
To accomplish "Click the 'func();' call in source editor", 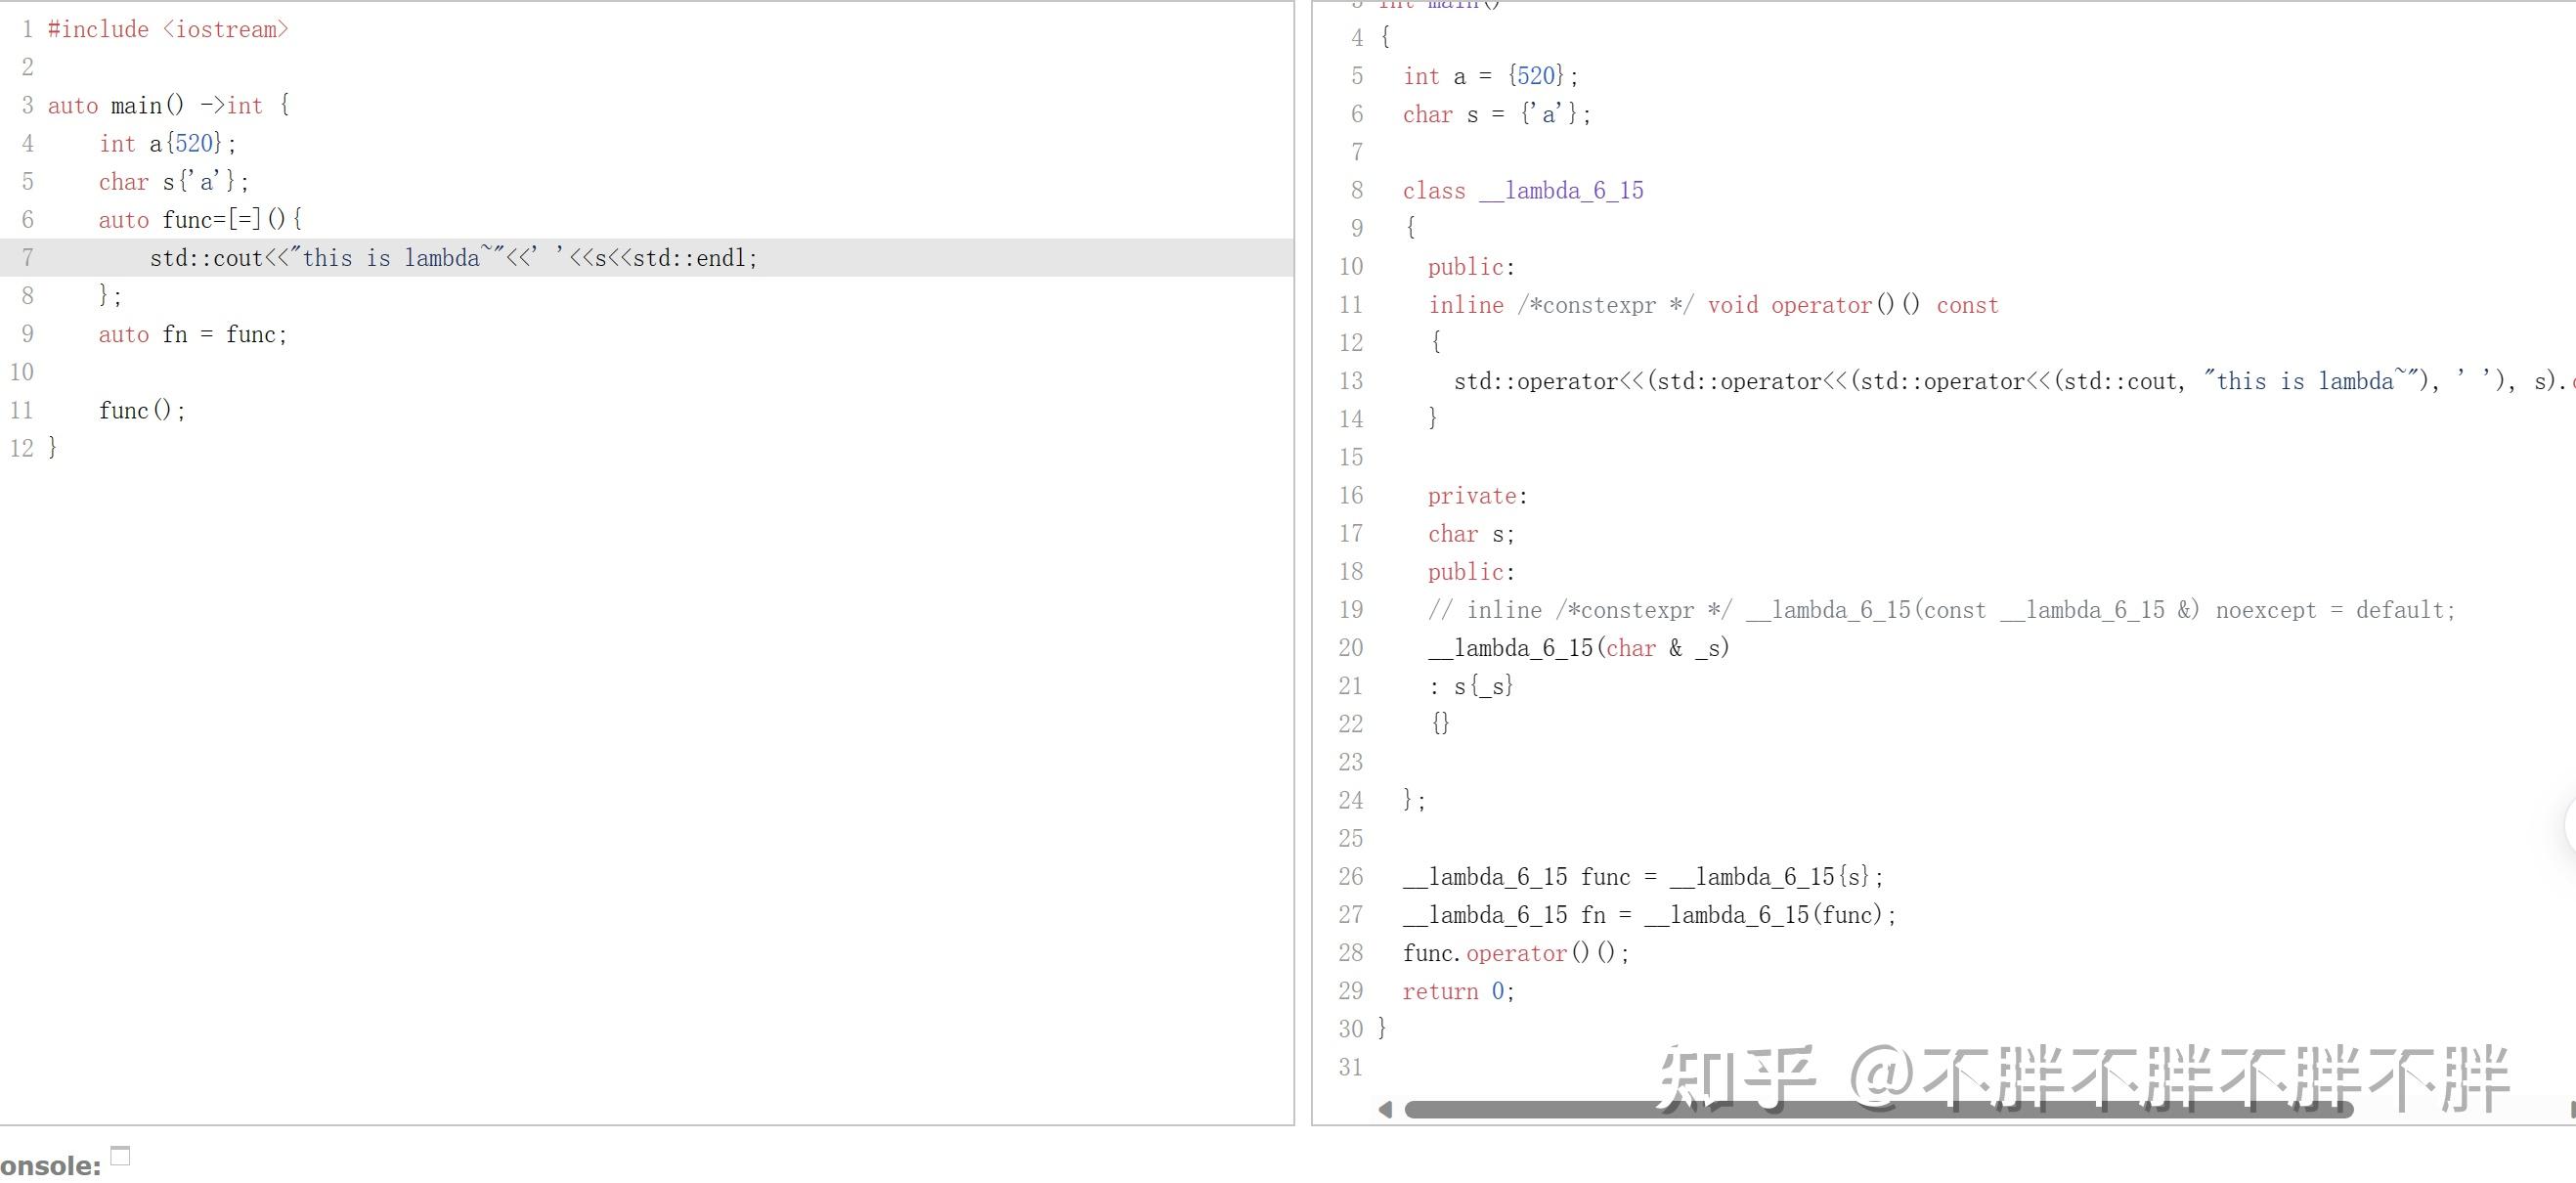I will pyautogui.click(x=142, y=410).
